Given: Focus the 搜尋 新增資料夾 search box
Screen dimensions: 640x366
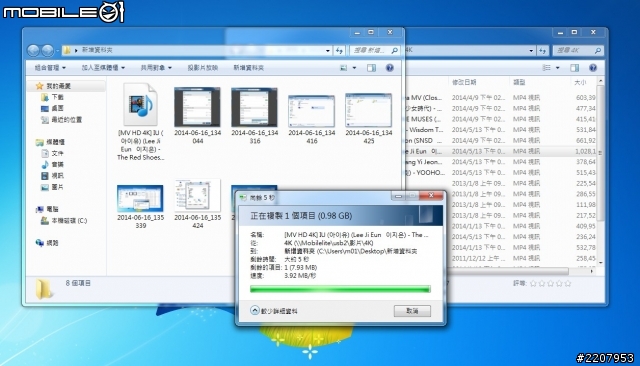Looking at the screenshot, I should coord(374,51).
